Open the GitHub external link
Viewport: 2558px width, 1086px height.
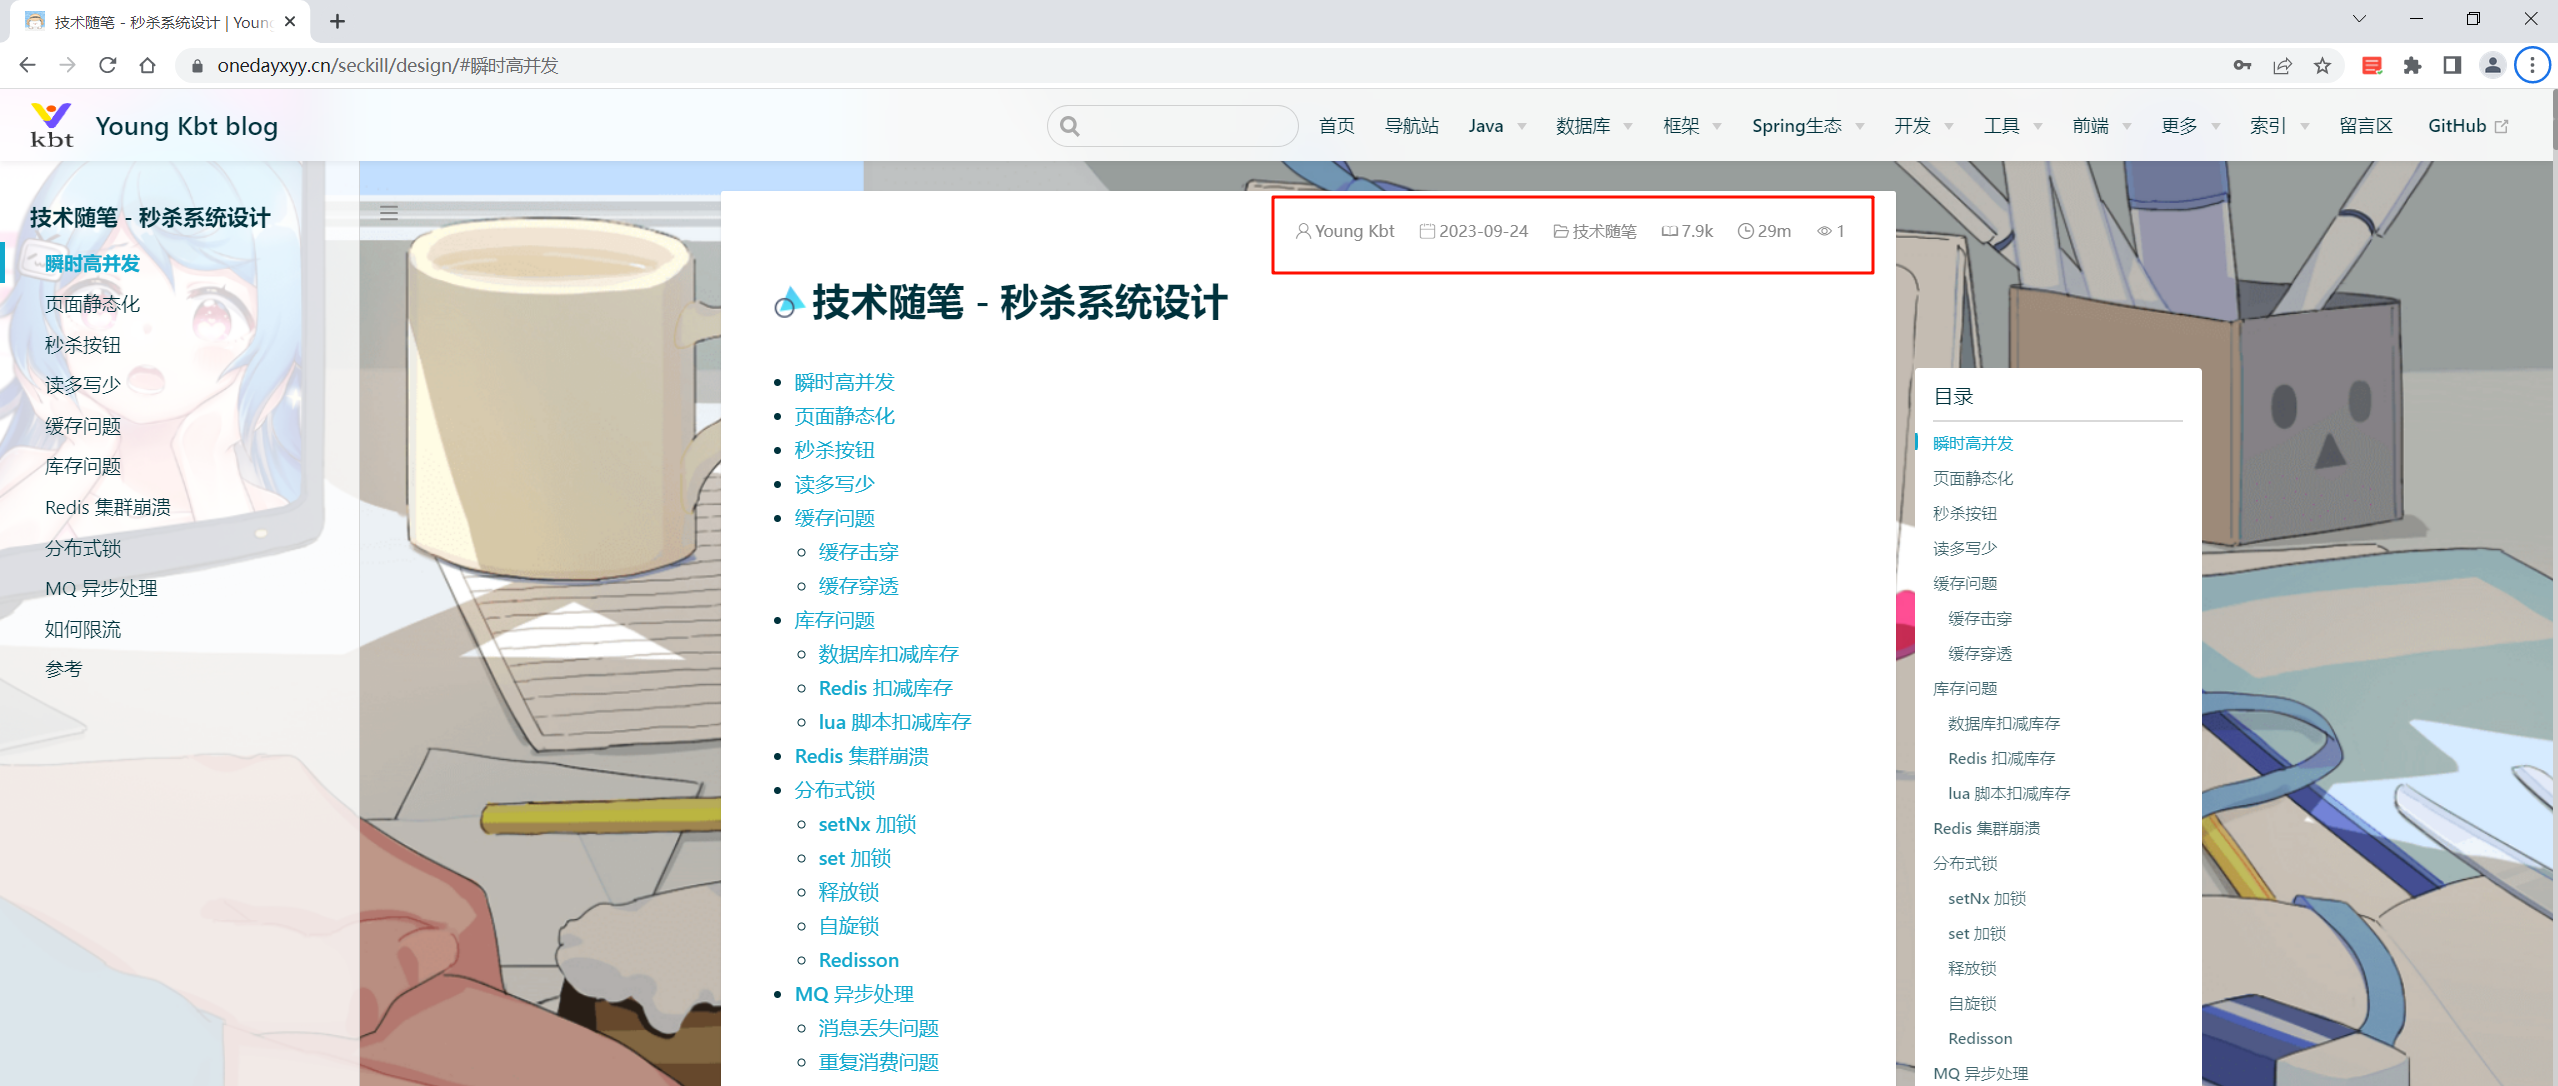(2468, 126)
